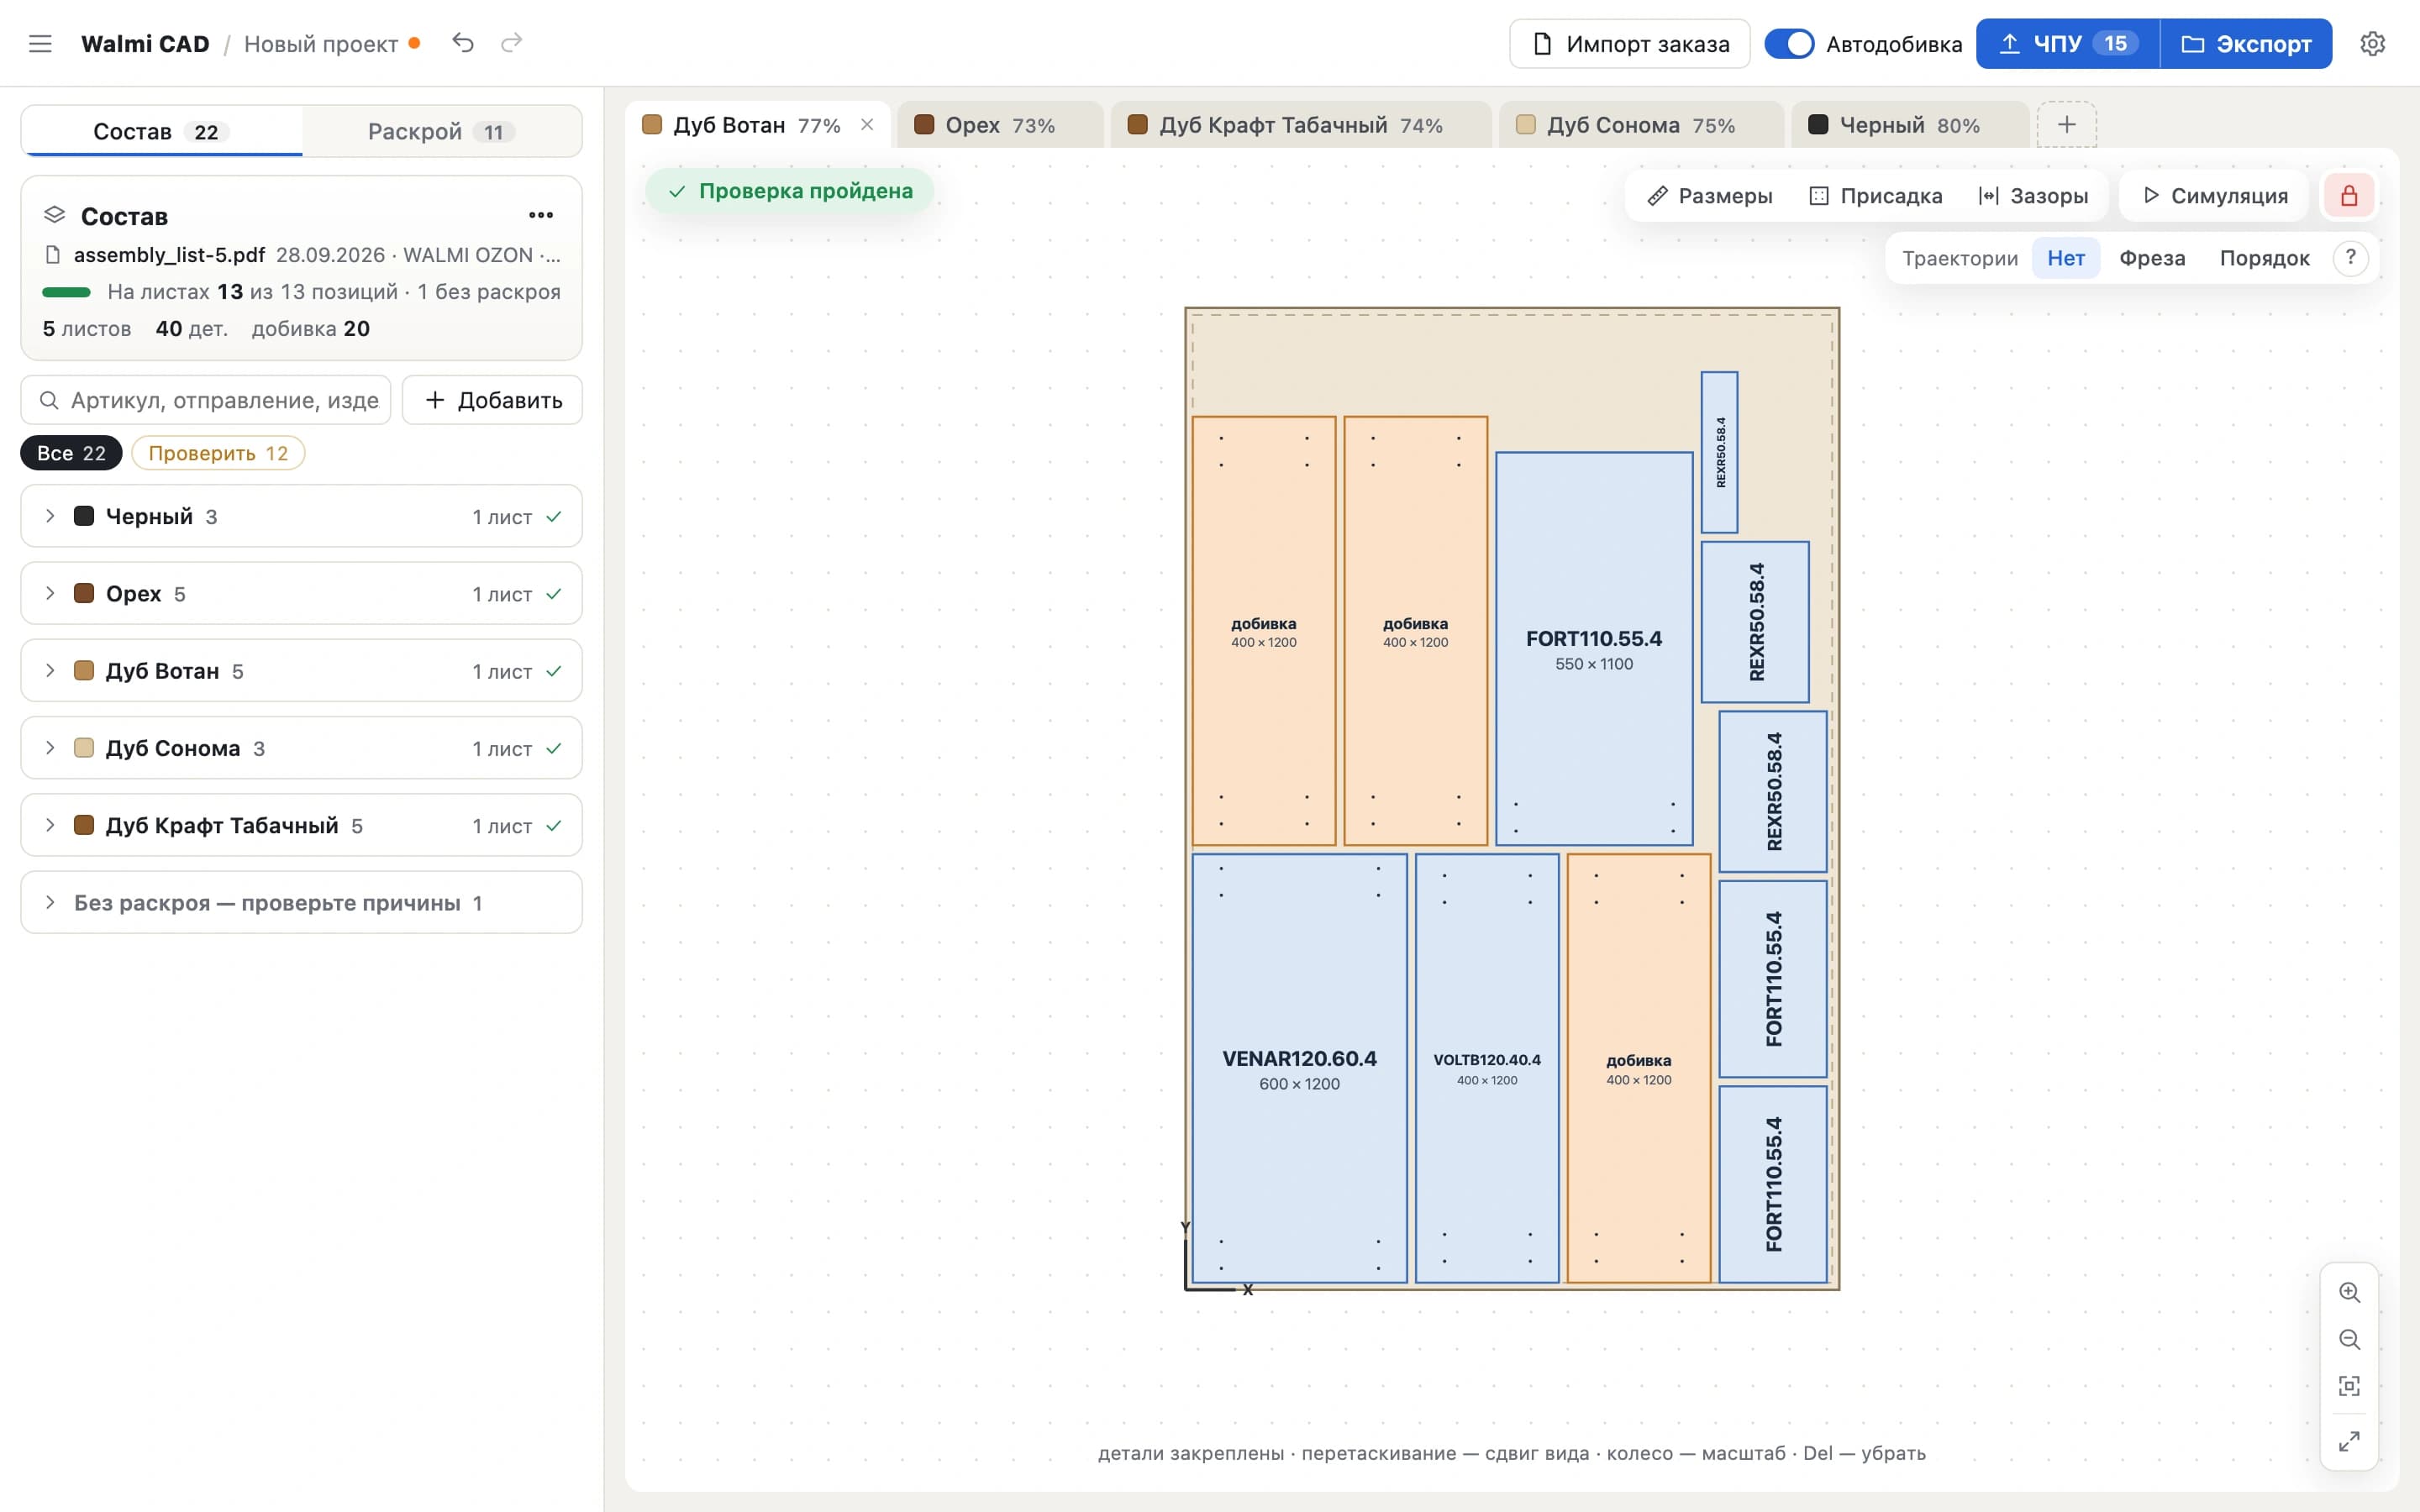This screenshot has height=1512, width=2420.
Task: Undo the last action
Action: pyautogui.click(x=462, y=43)
